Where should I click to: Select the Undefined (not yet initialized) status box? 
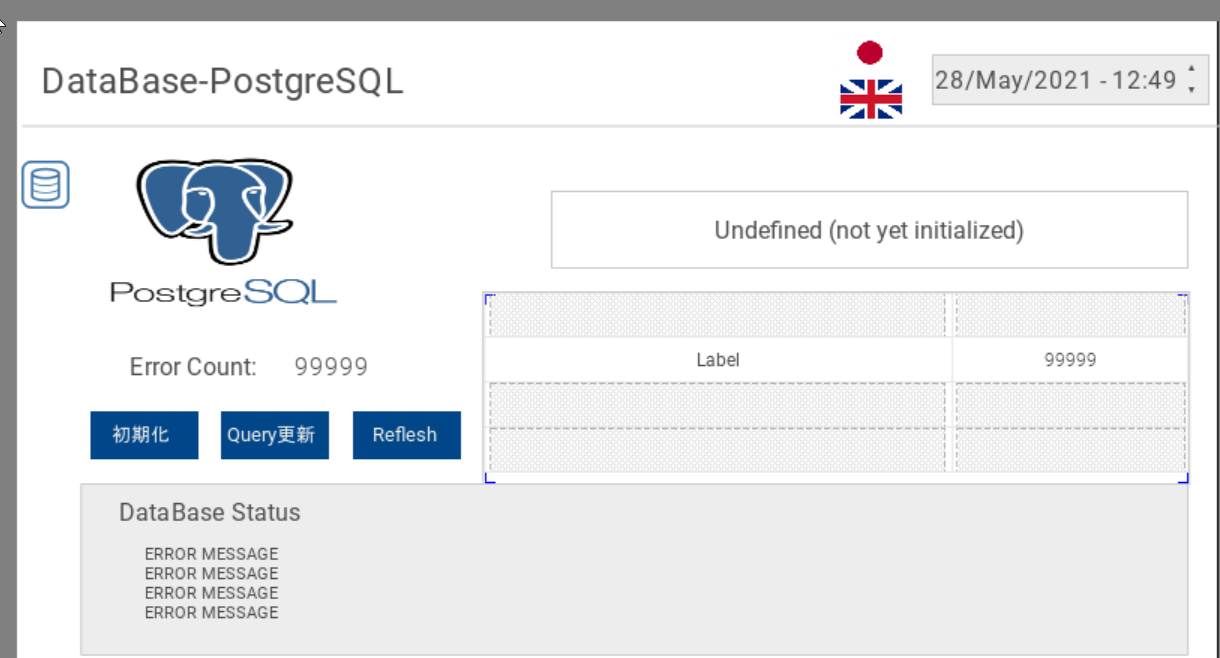tap(869, 230)
